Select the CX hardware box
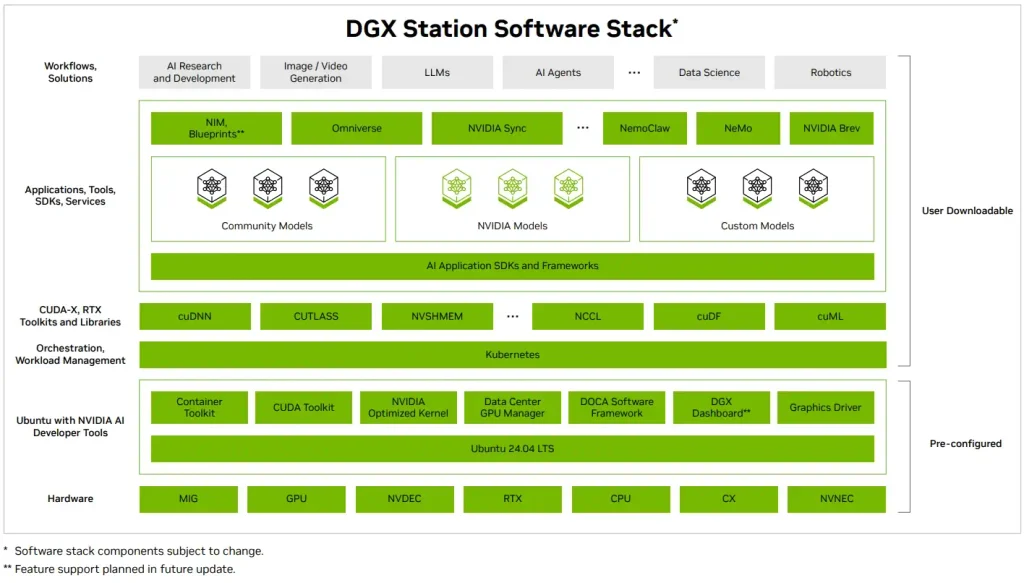The width and height of the screenshot is (1024, 583). pyautogui.click(x=729, y=499)
